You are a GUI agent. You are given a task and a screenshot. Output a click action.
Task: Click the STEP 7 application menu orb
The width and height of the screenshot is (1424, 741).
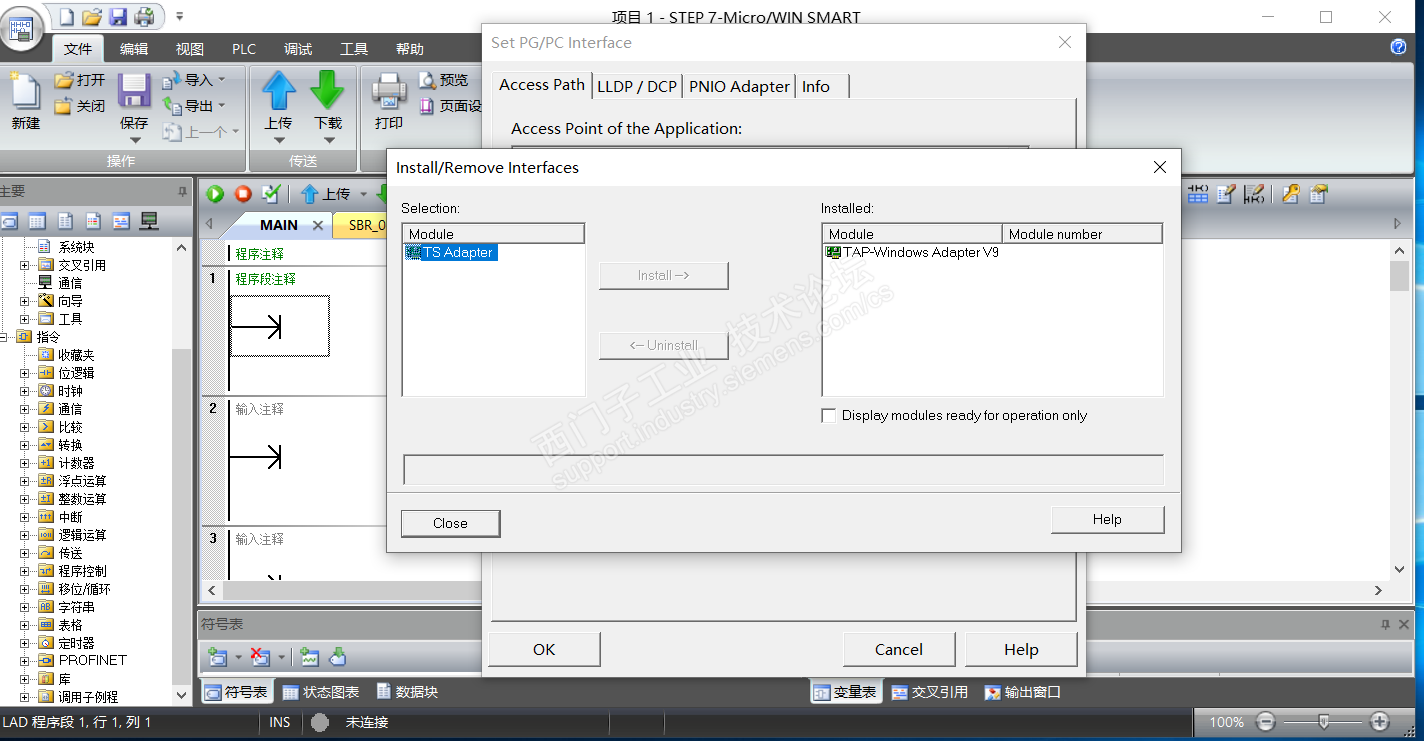click(21, 27)
